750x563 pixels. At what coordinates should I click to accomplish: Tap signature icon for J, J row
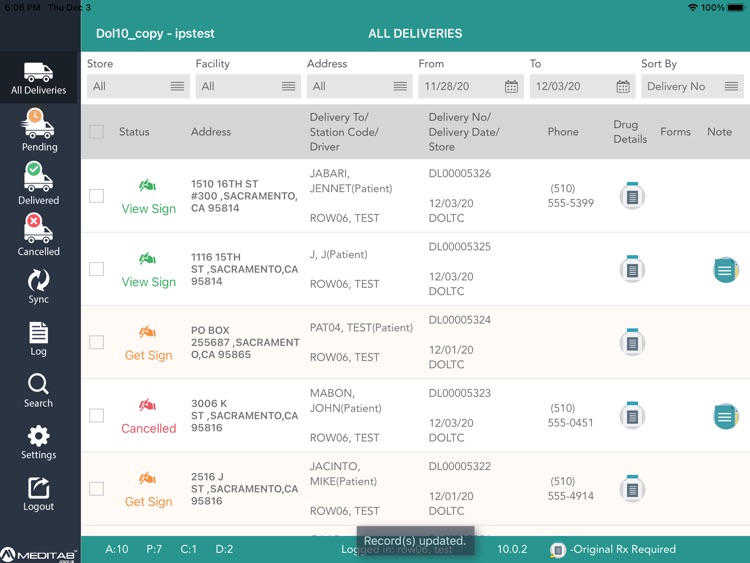tap(147, 259)
